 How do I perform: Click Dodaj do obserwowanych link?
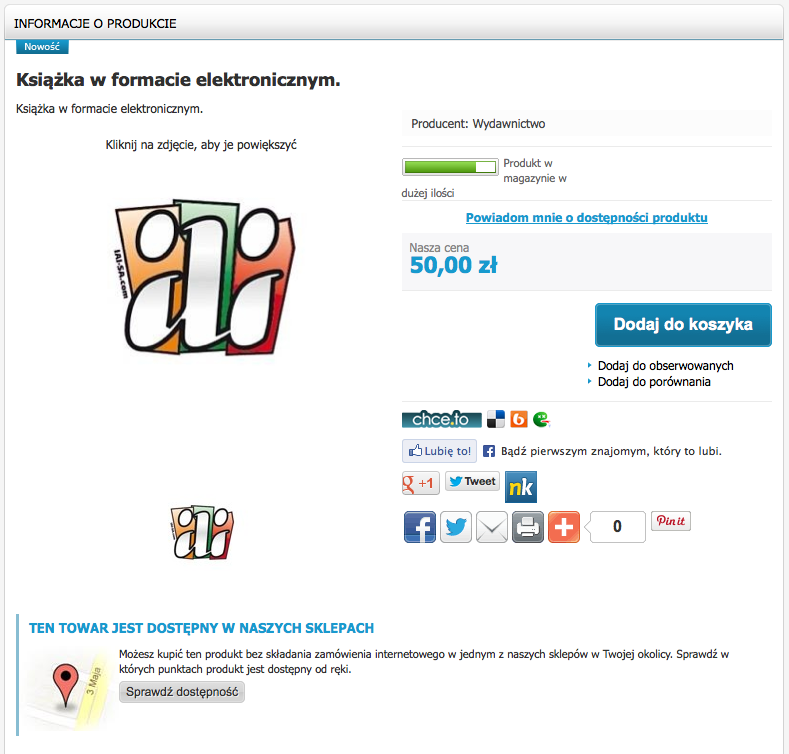tap(665, 366)
